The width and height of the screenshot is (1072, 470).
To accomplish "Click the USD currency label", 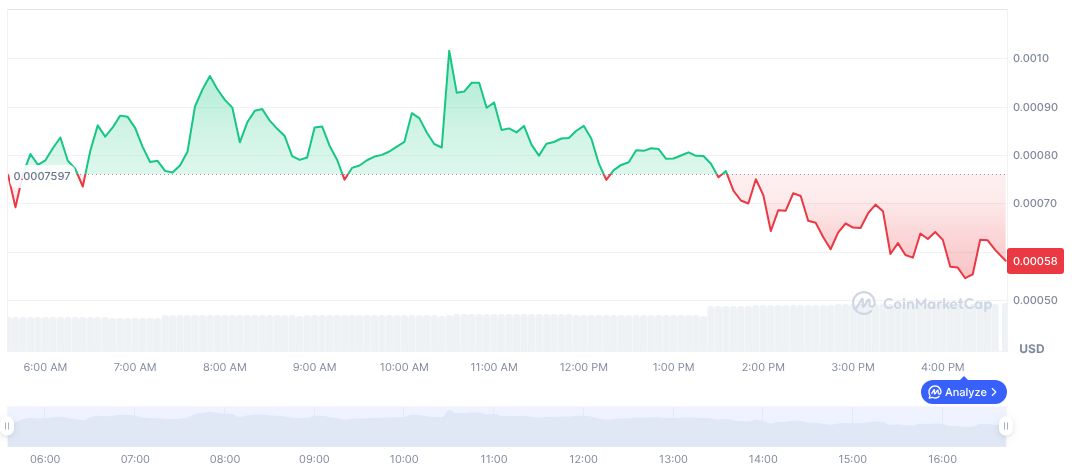I will pos(1031,349).
